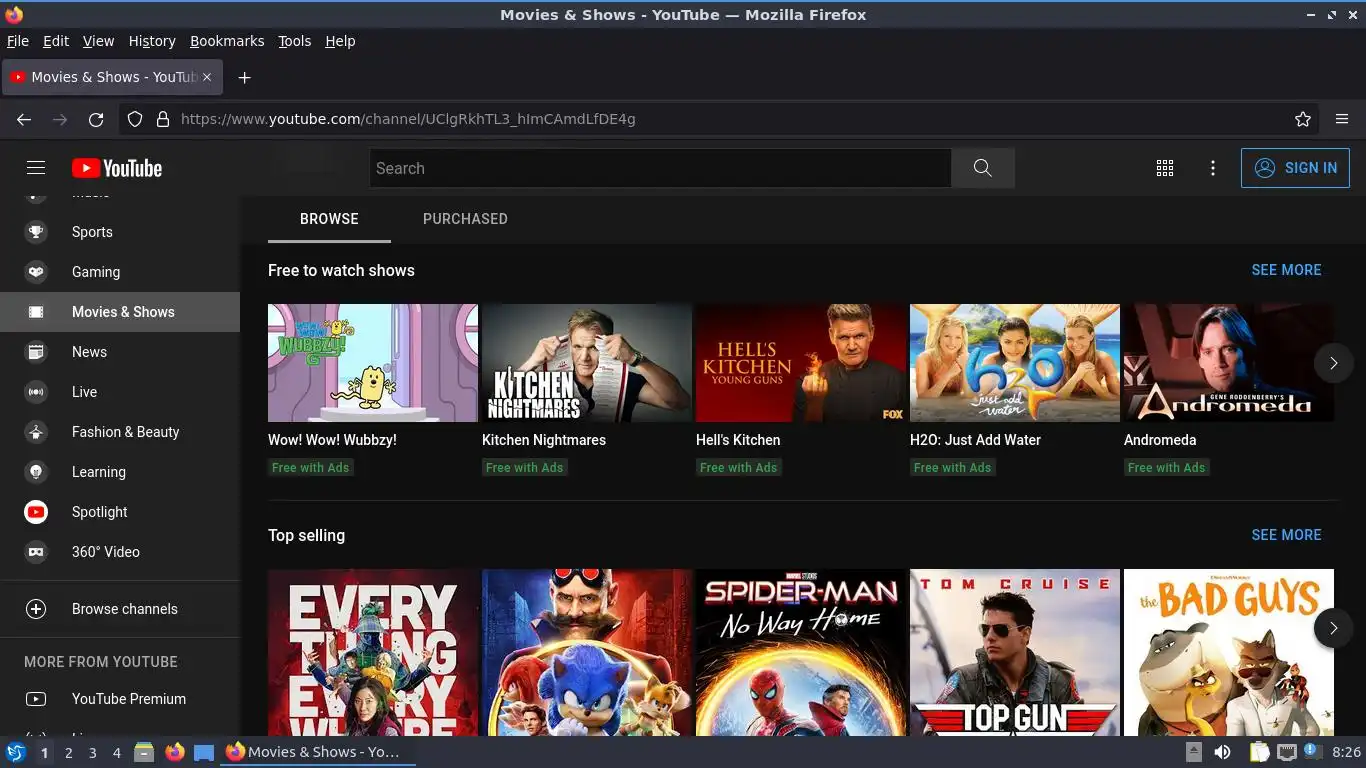This screenshot has width=1366, height=768.
Task: Click SEE MORE for Free to watch shows
Action: 1286,270
